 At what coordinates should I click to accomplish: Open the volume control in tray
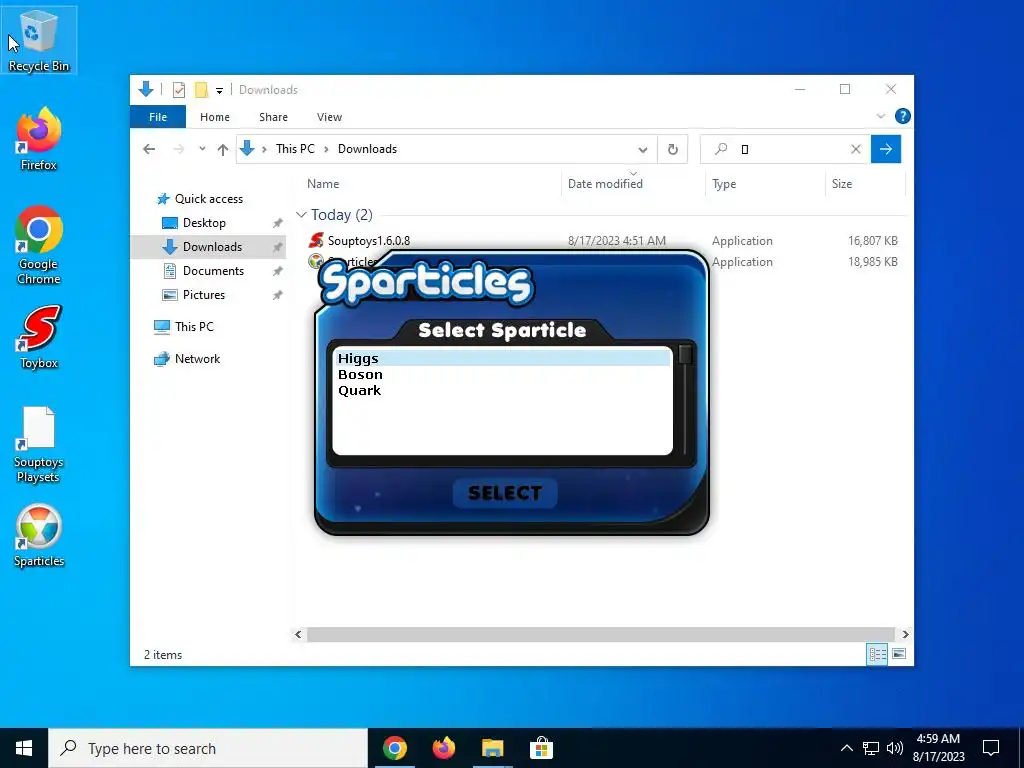point(894,748)
